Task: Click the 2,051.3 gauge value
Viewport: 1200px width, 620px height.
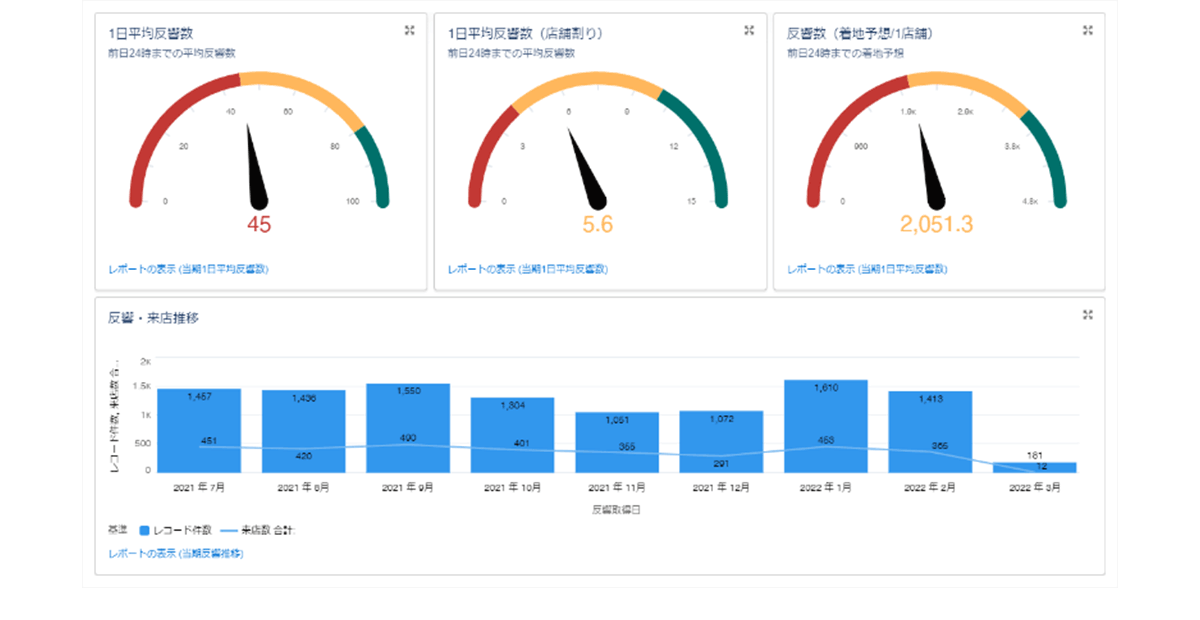Action: (x=937, y=225)
